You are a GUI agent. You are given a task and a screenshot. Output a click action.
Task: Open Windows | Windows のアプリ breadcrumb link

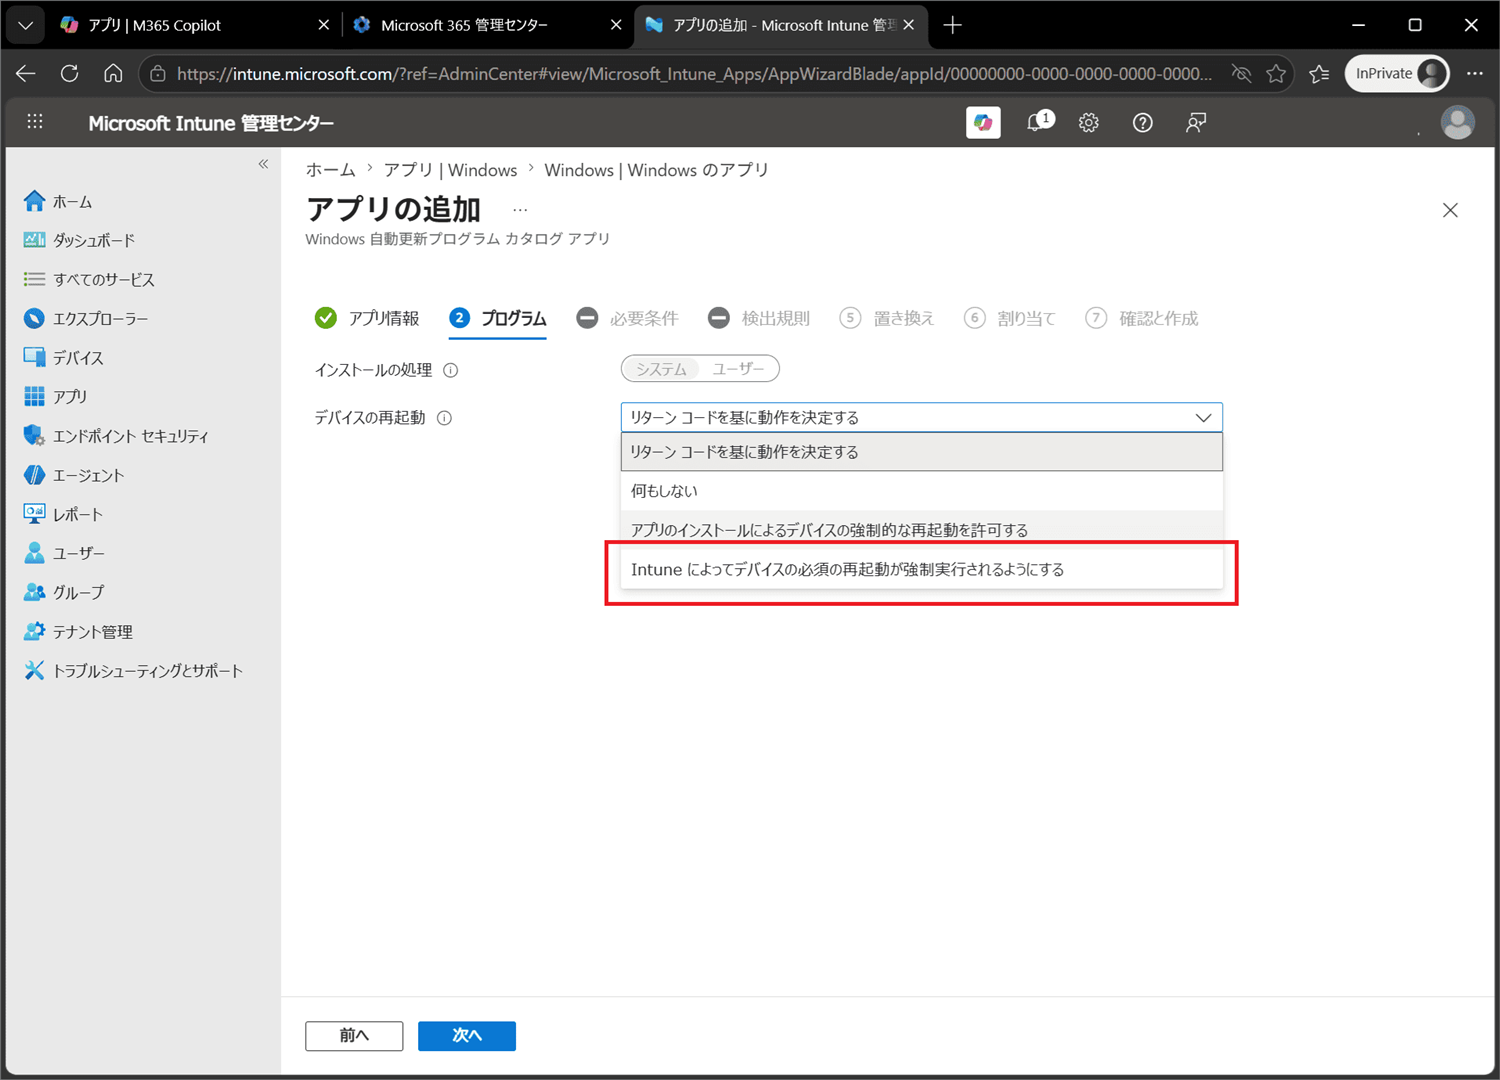coord(656,170)
